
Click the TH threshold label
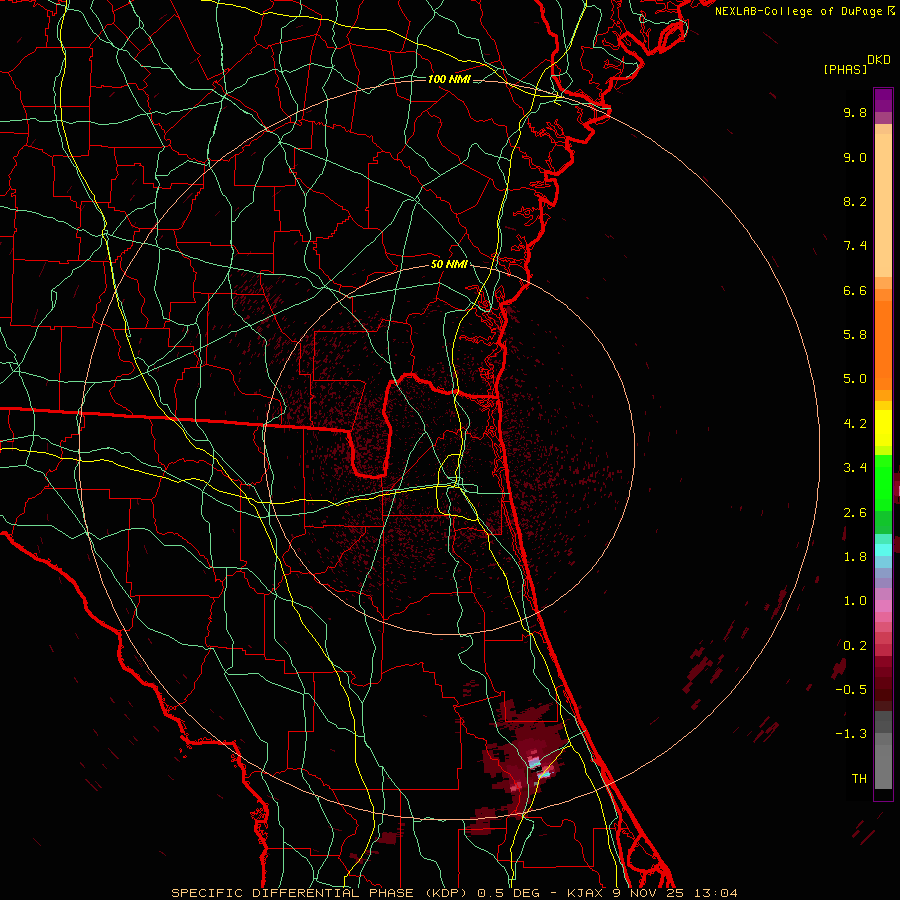click(x=859, y=779)
